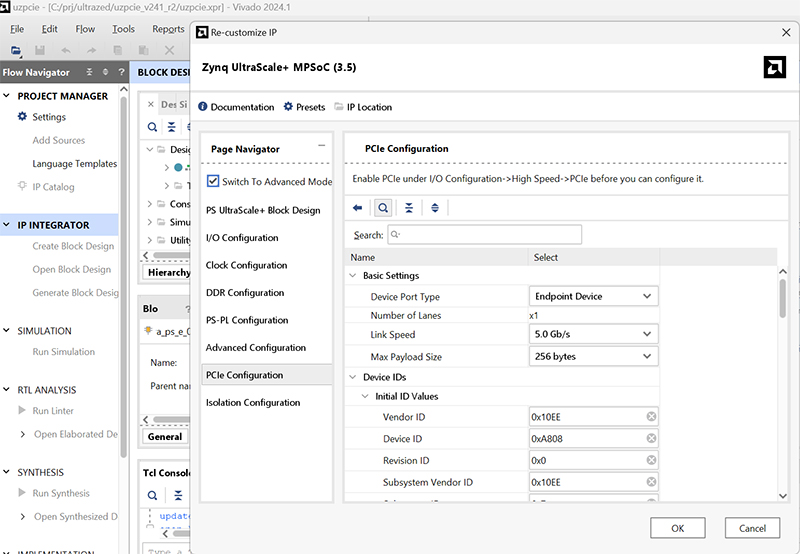This screenshot has width=800, height=554.
Task: Open Documentation info icon in dialog header
Action: coord(203,107)
